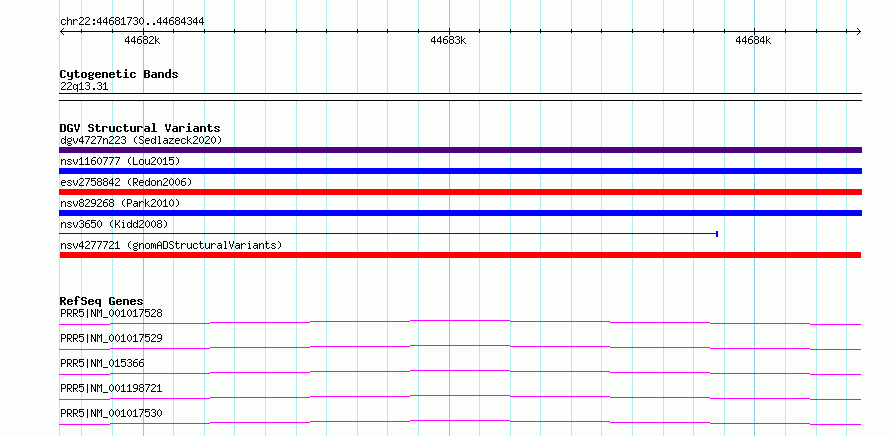Open nsv3650 (Kidd2008) variant label

tap(114, 224)
